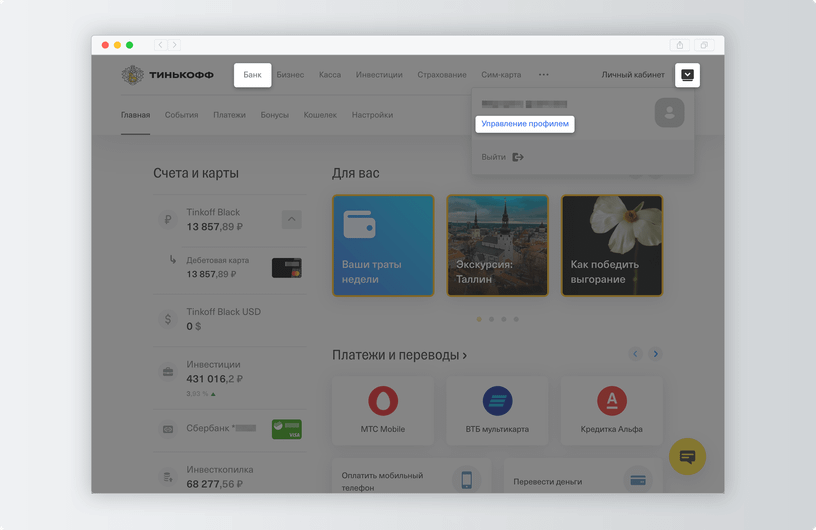Open the Касса section
Screen dimensions: 816x530
pyautogui.click(x=330, y=75)
